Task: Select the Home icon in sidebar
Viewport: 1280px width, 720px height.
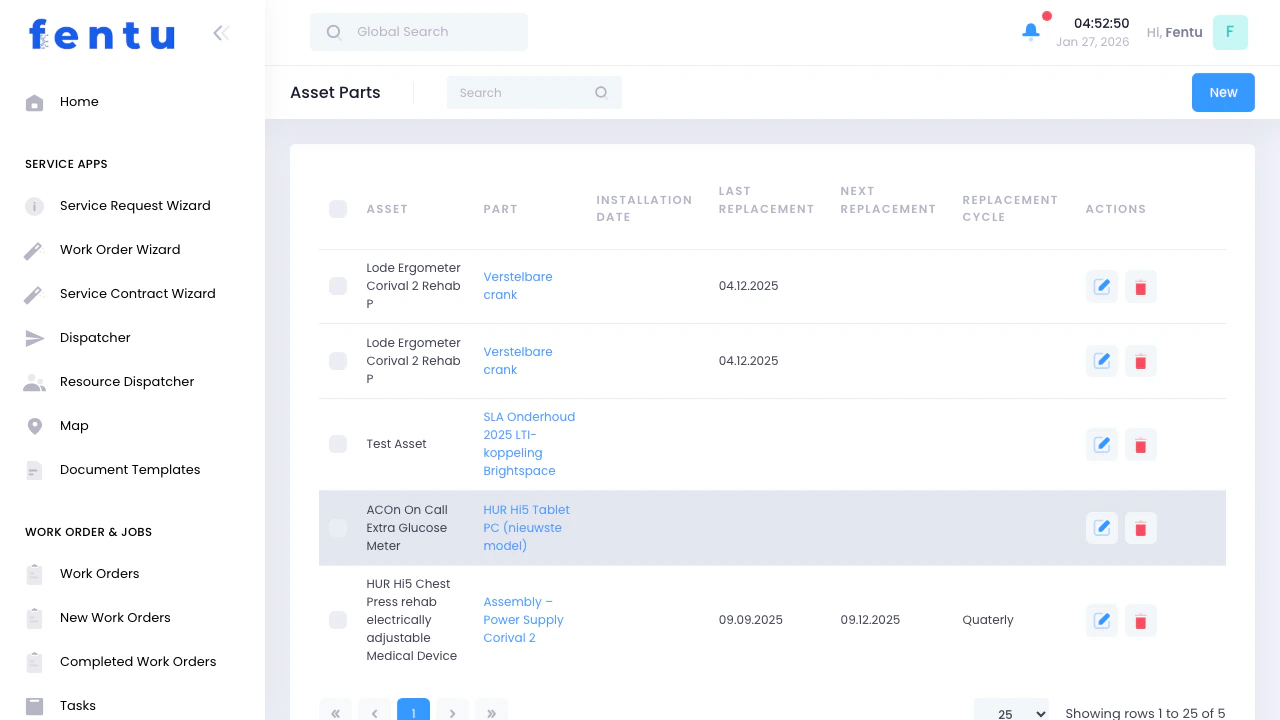Action: (34, 101)
